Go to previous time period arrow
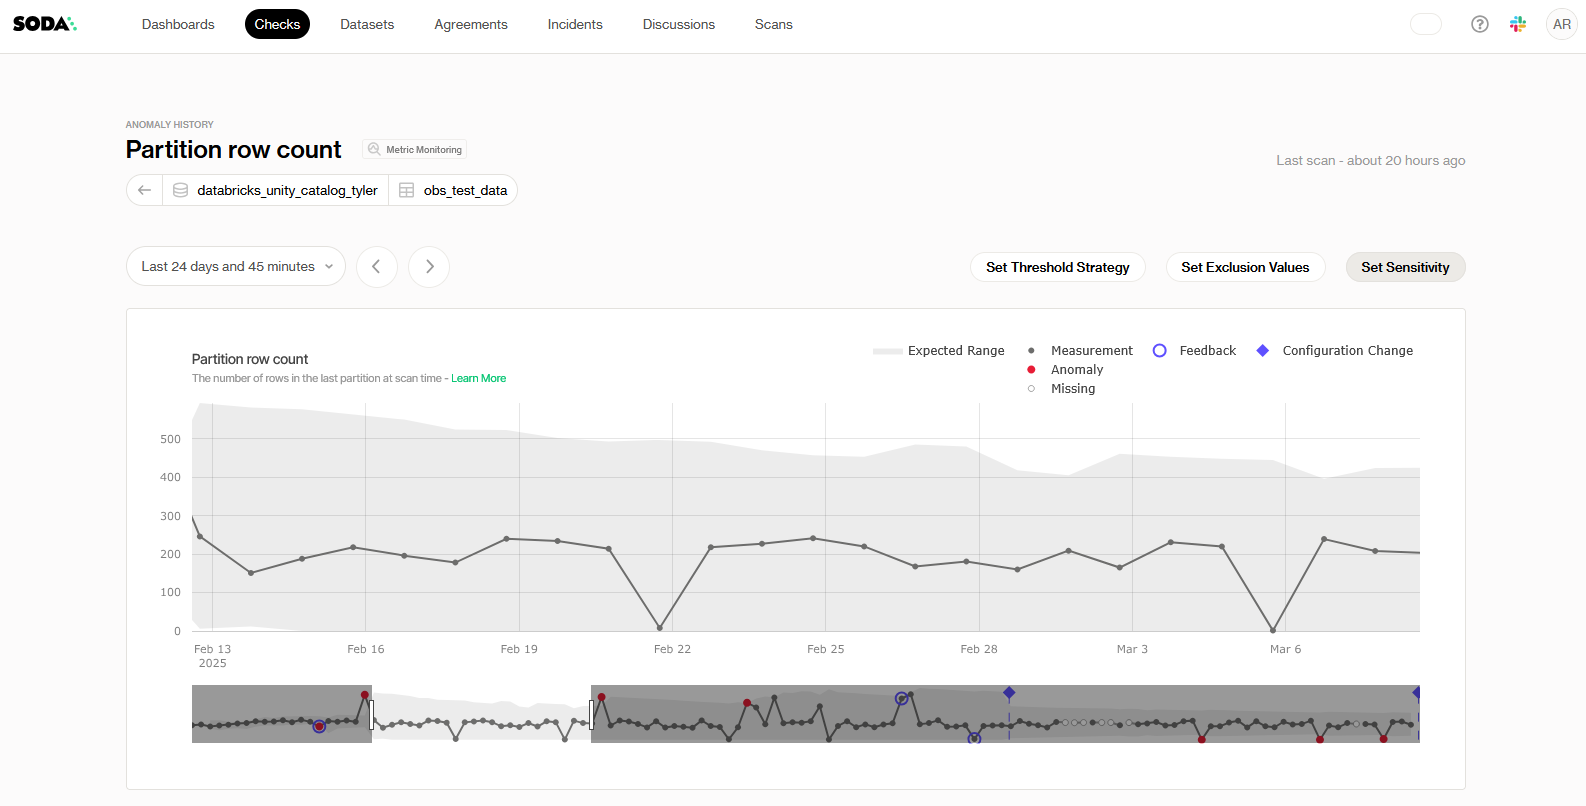Image resolution: width=1586 pixels, height=806 pixels. [377, 267]
